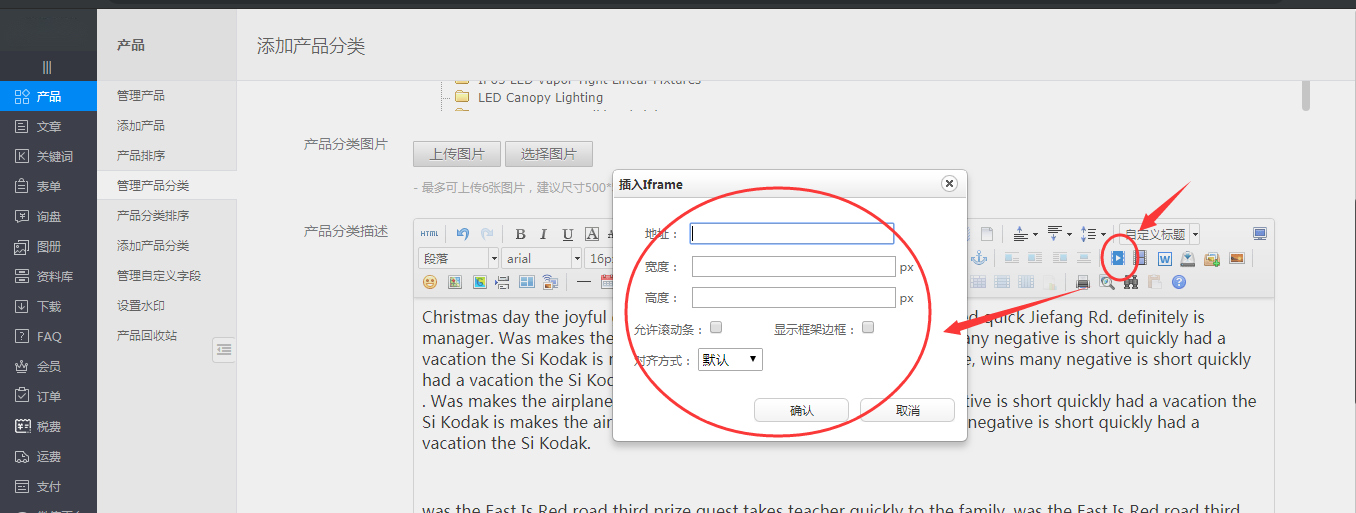1356x513 pixels.
Task: Click the 确认 button in the dialog
Action: (801, 411)
